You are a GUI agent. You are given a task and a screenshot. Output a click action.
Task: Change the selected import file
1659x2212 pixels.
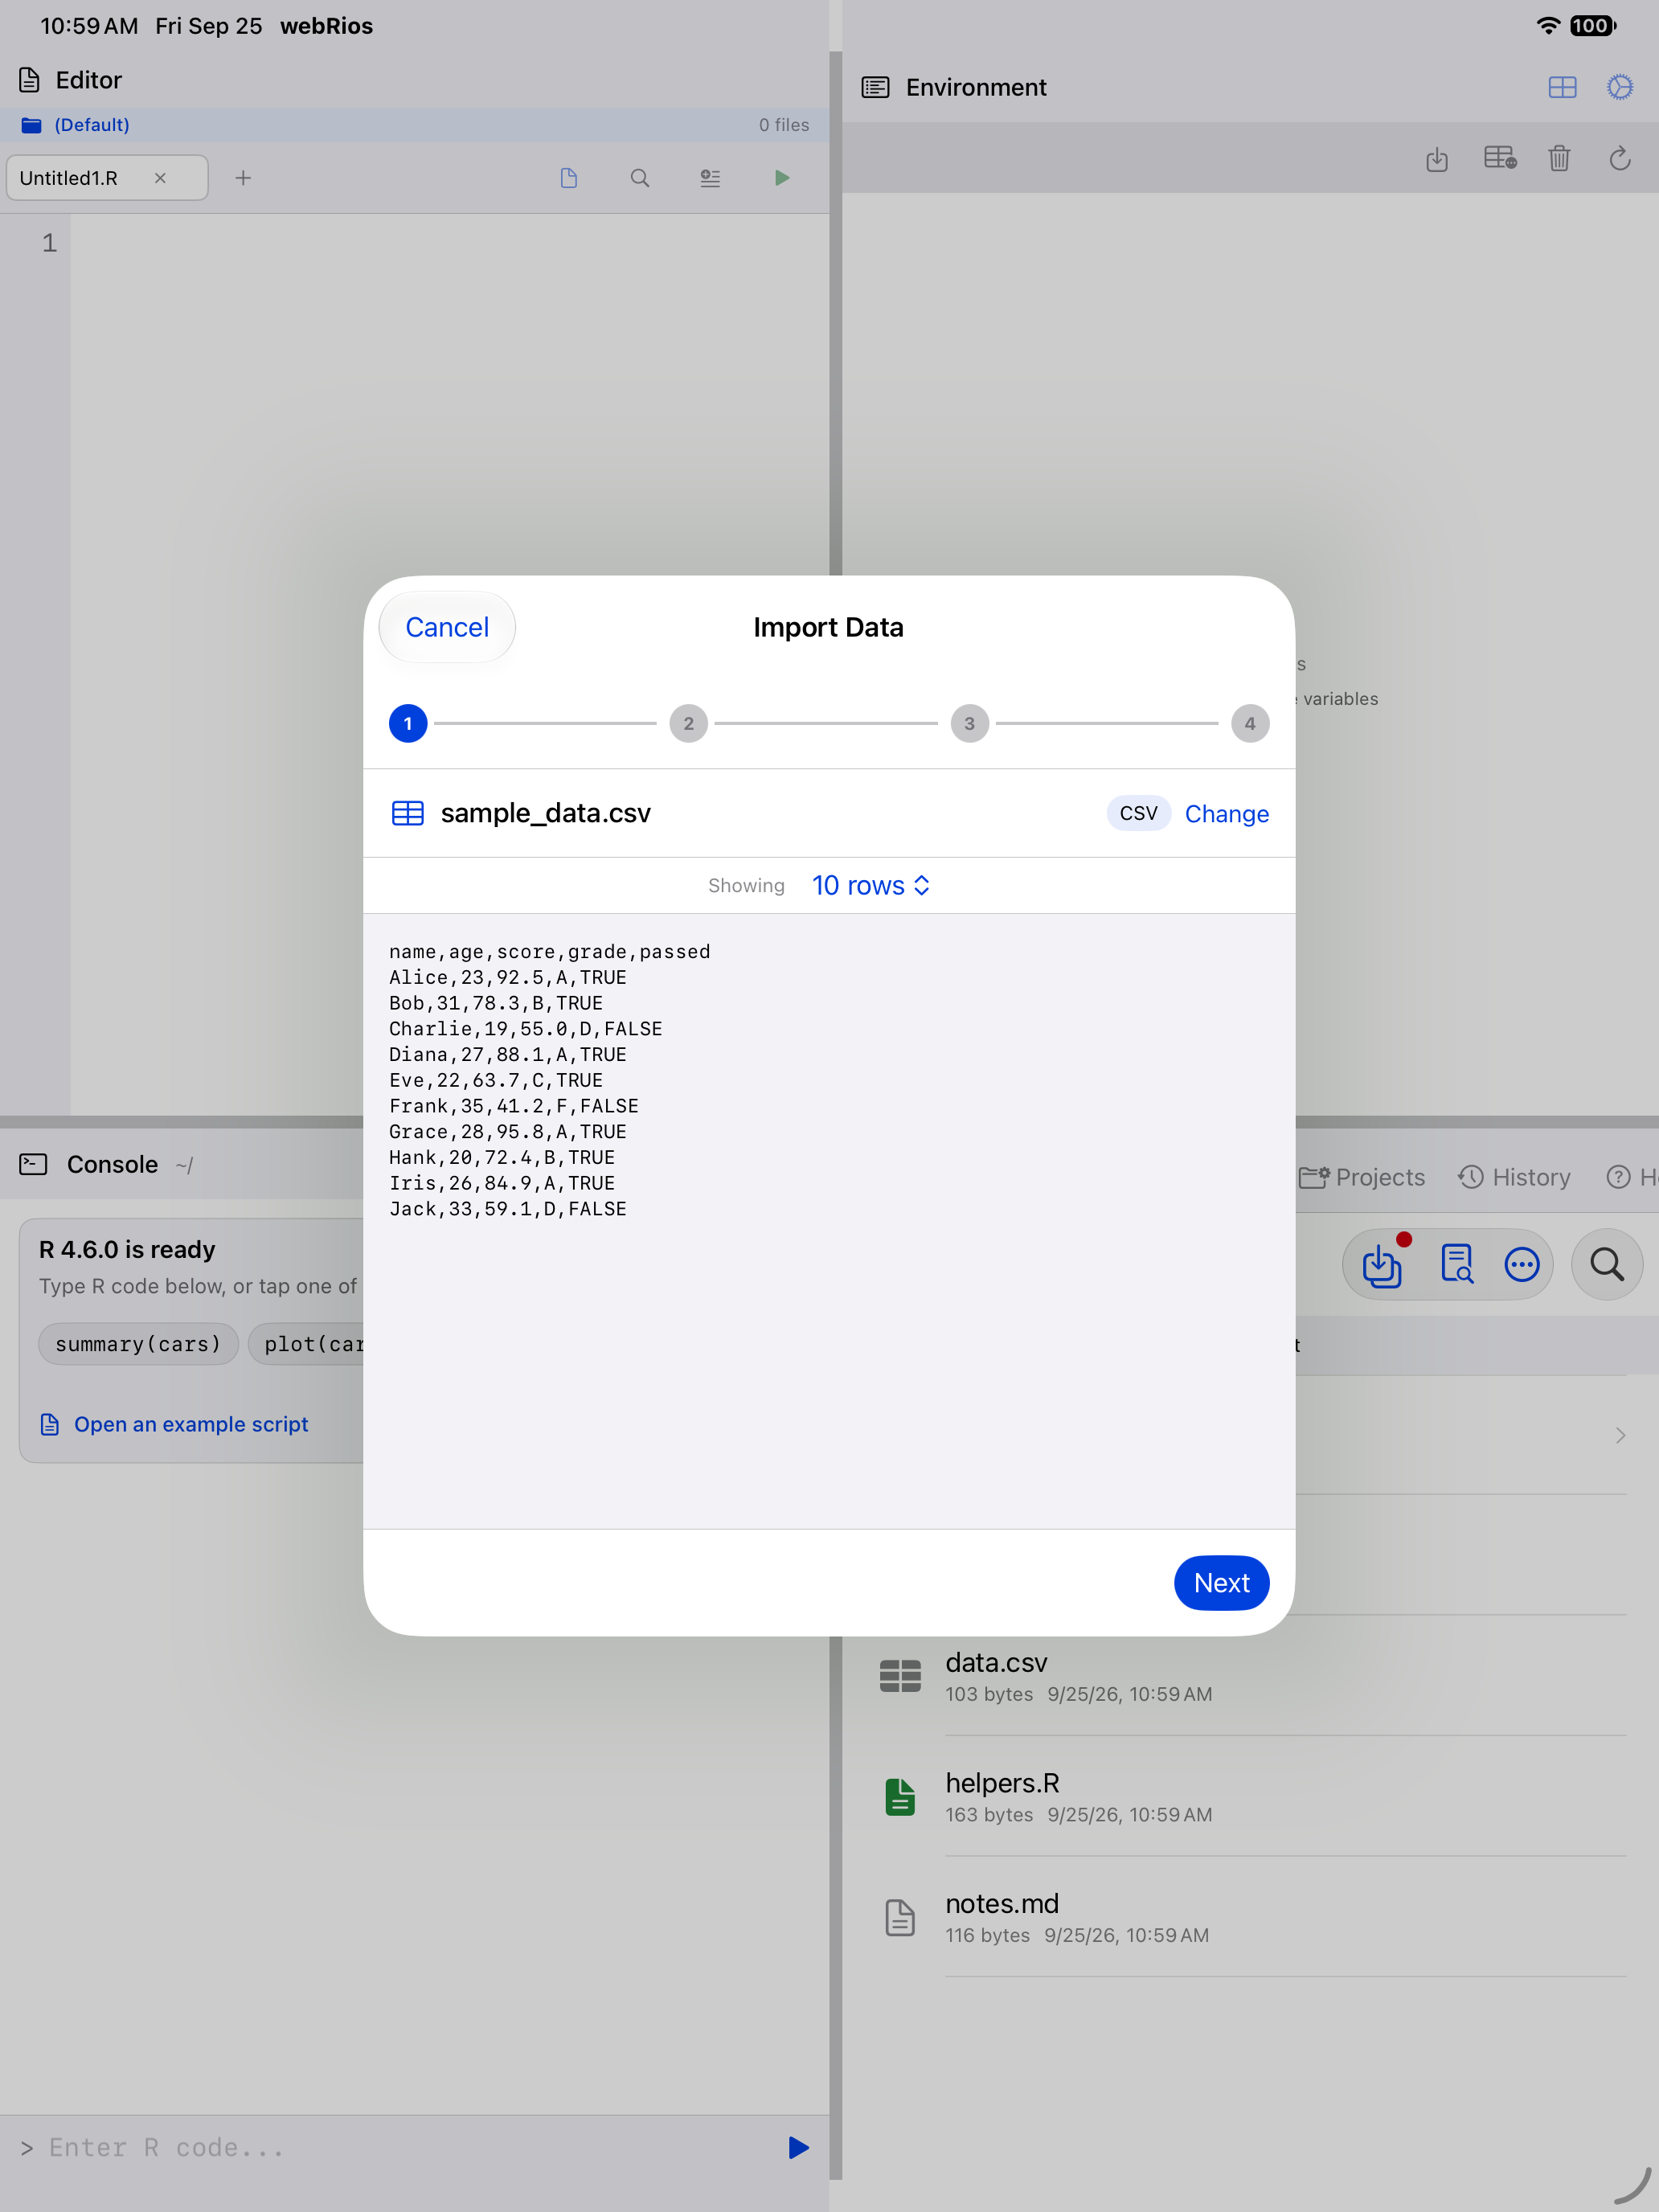pos(1226,814)
